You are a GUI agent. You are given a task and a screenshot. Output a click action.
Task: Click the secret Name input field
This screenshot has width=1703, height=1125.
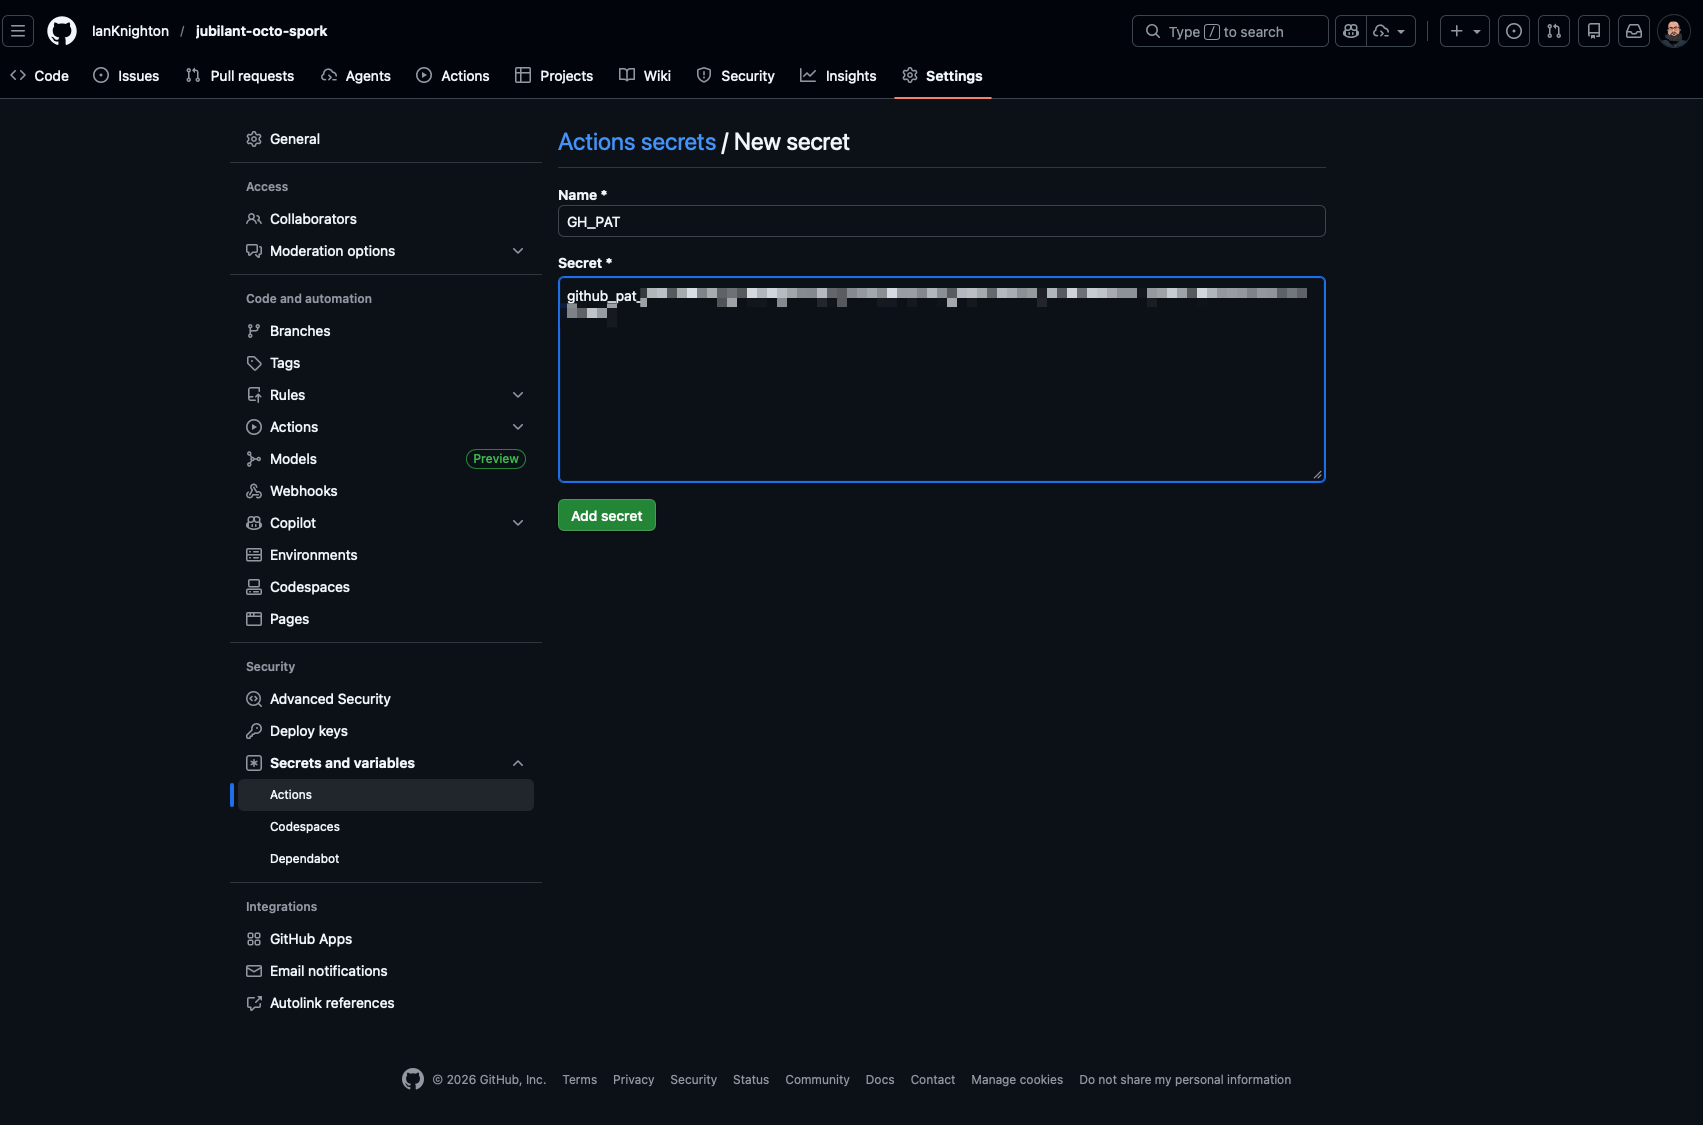coord(942,221)
